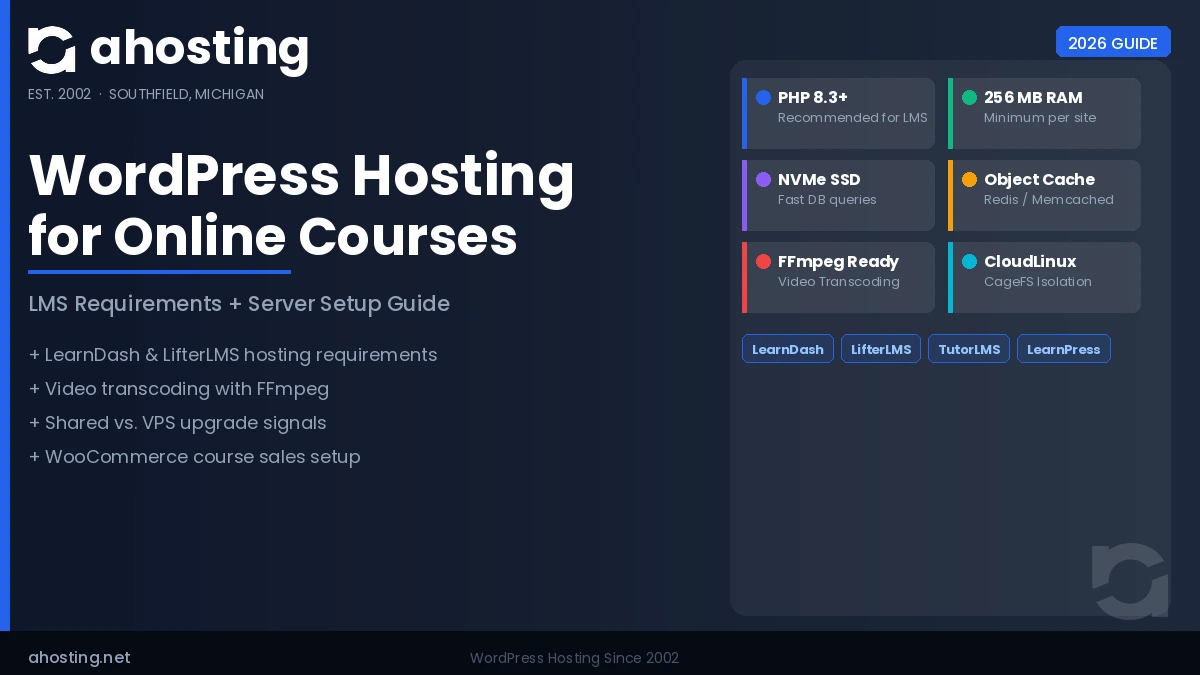Click '+ Shared vs. VPS upgrade signals' bullet

point(177,423)
